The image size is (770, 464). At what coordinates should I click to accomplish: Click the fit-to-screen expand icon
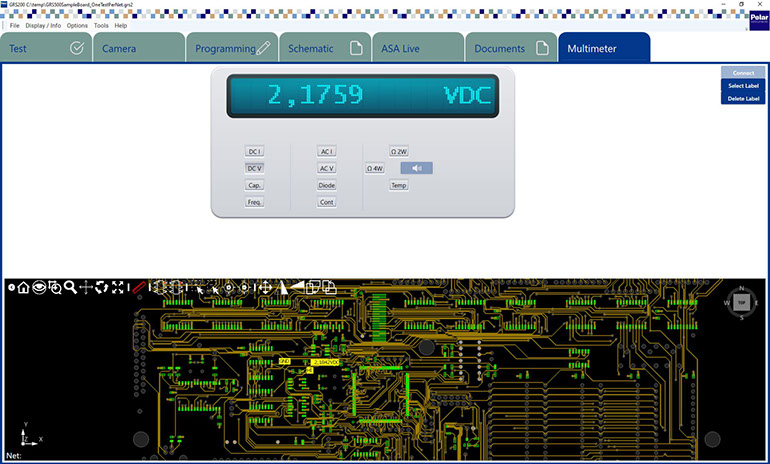pos(118,287)
